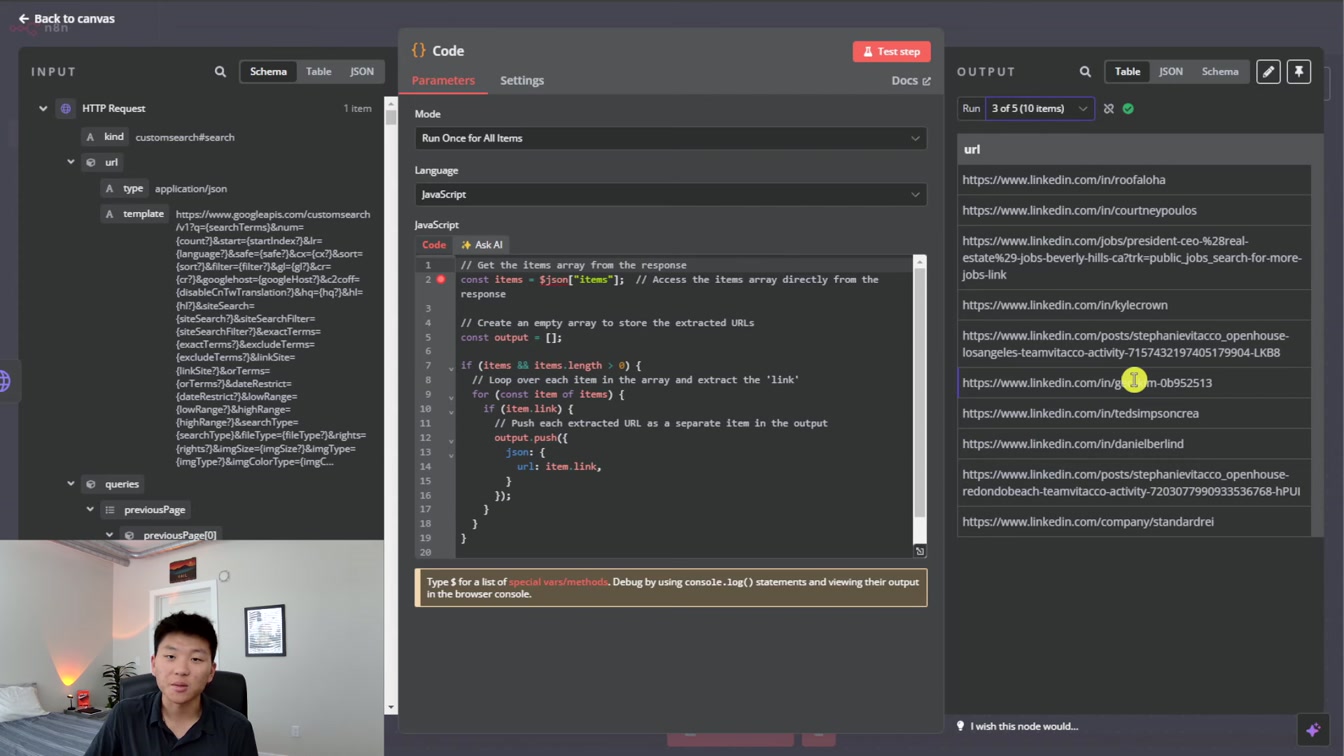1344x756 pixels.
Task: Select the danielberlind LinkedIn URL row
Action: click(x=1134, y=444)
